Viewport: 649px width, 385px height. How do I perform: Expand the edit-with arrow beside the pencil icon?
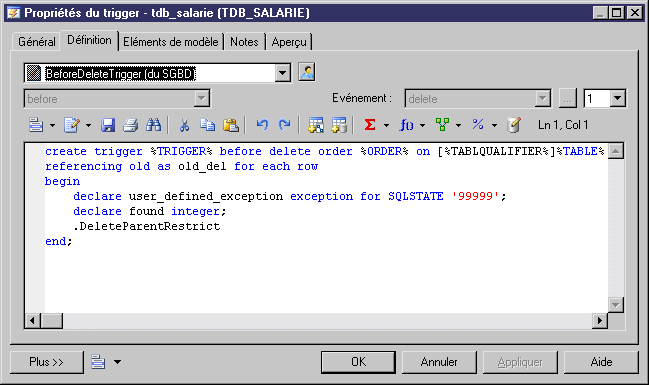tap(88, 125)
